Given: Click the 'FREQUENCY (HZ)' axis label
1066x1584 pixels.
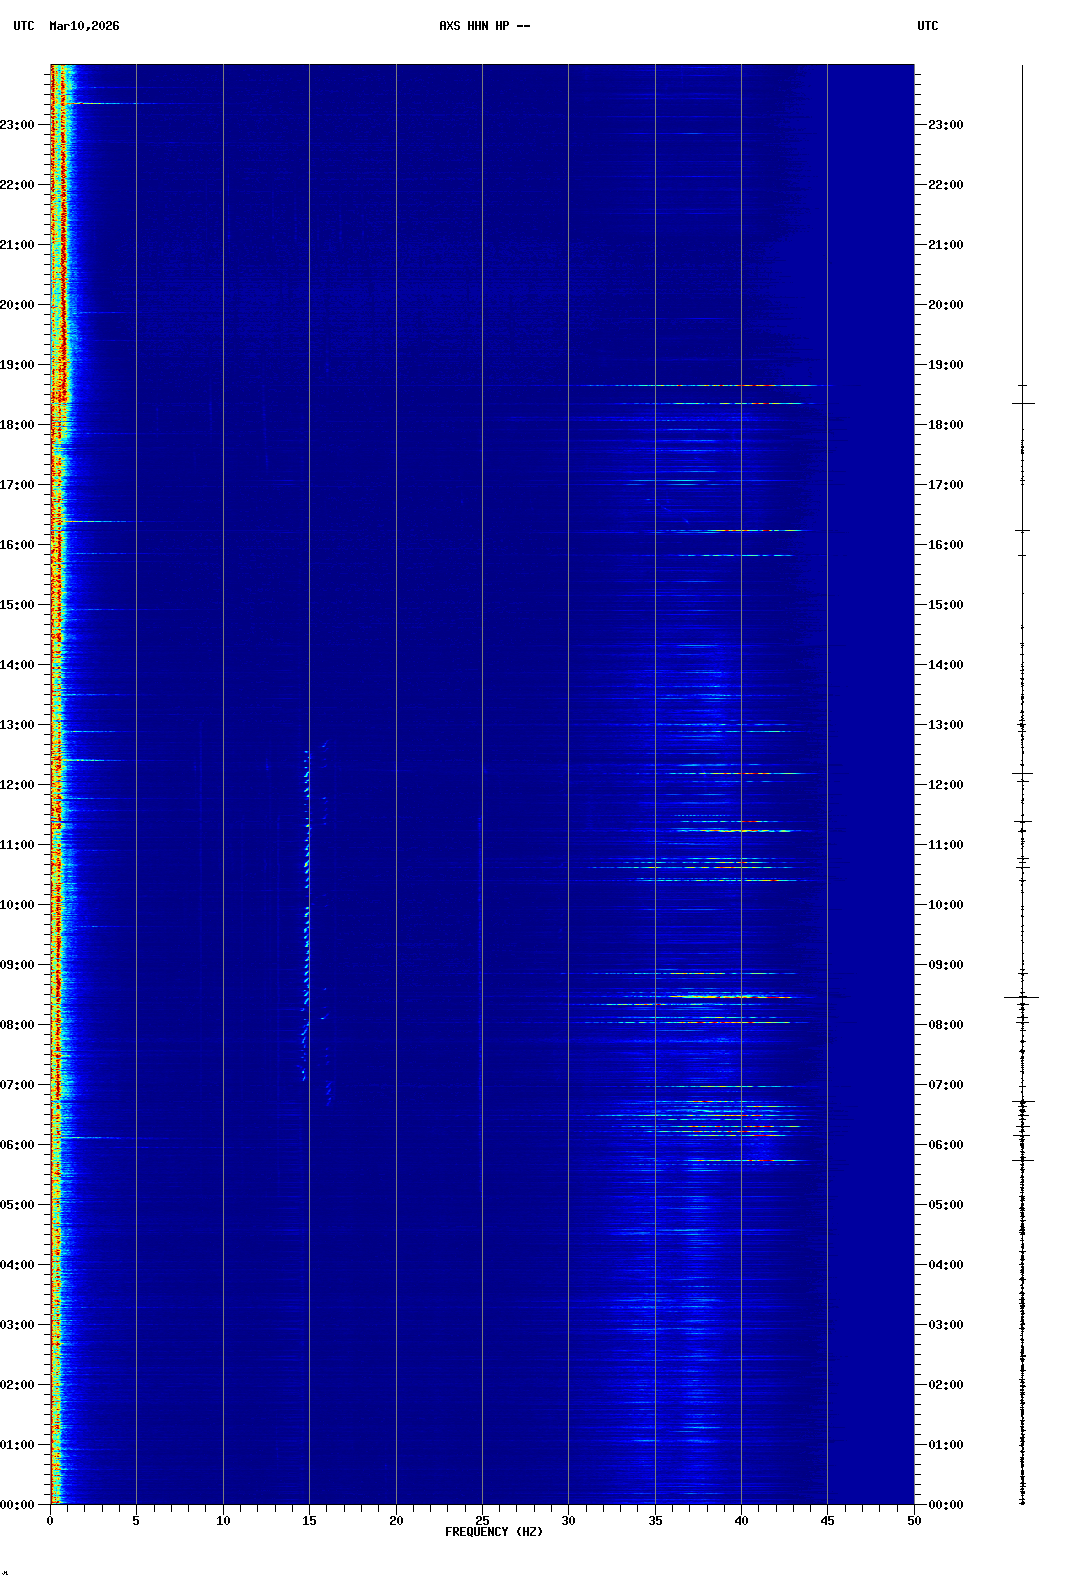Looking at the screenshot, I should coord(494,1532).
